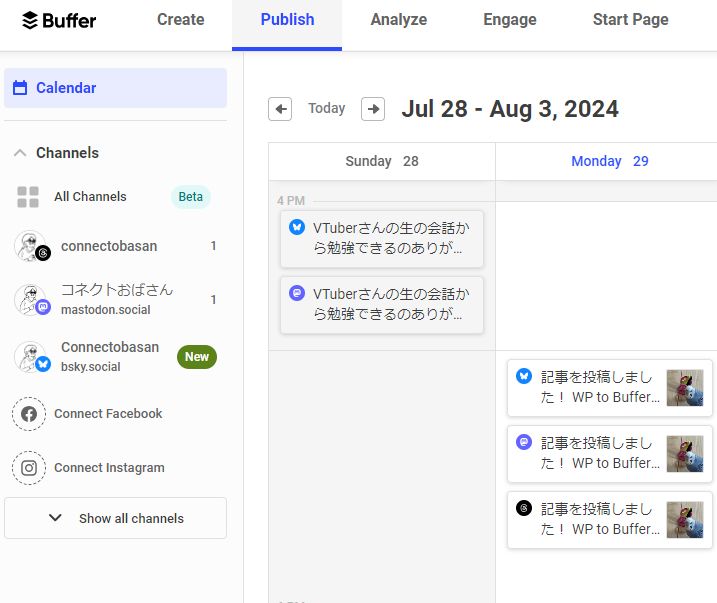Open the Analyze tab
Viewport: 717px width, 603px height.
coord(399,20)
